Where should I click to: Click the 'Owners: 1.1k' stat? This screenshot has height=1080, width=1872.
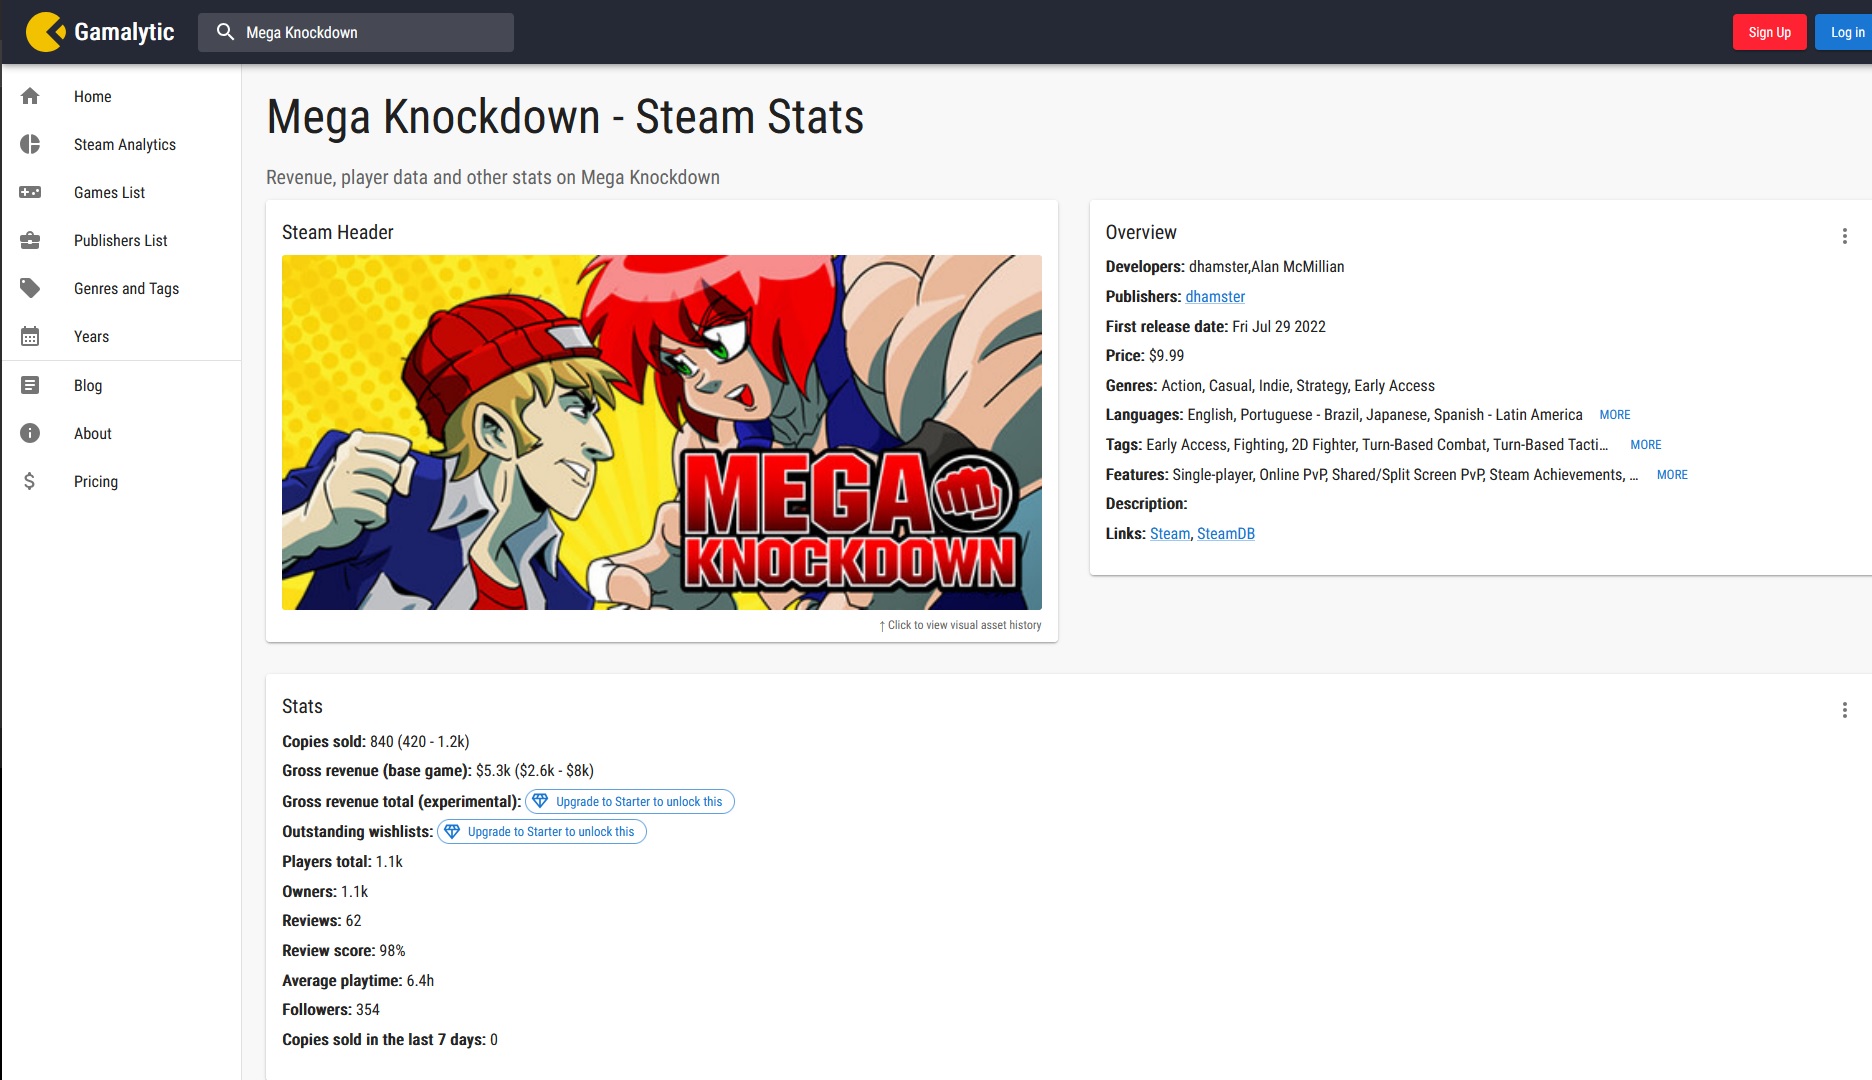pos(325,891)
